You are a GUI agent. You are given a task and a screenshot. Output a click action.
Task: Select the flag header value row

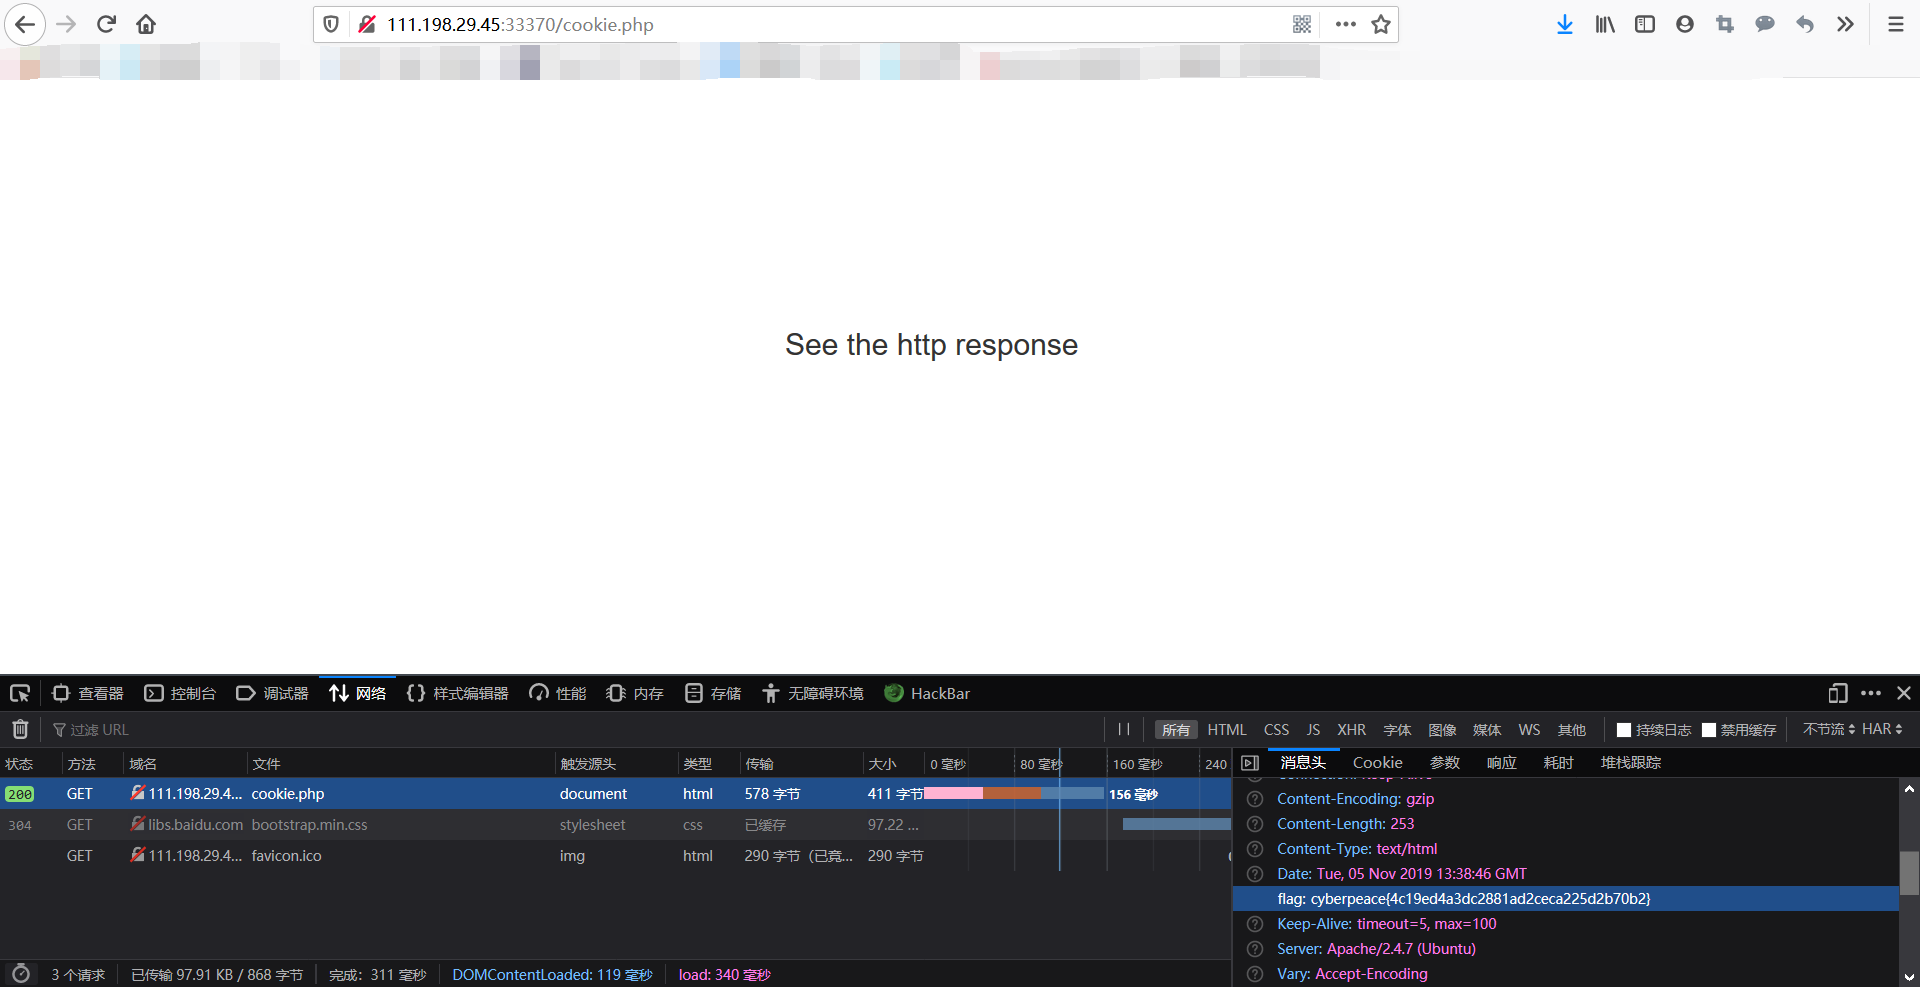(x=1566, y=899)
